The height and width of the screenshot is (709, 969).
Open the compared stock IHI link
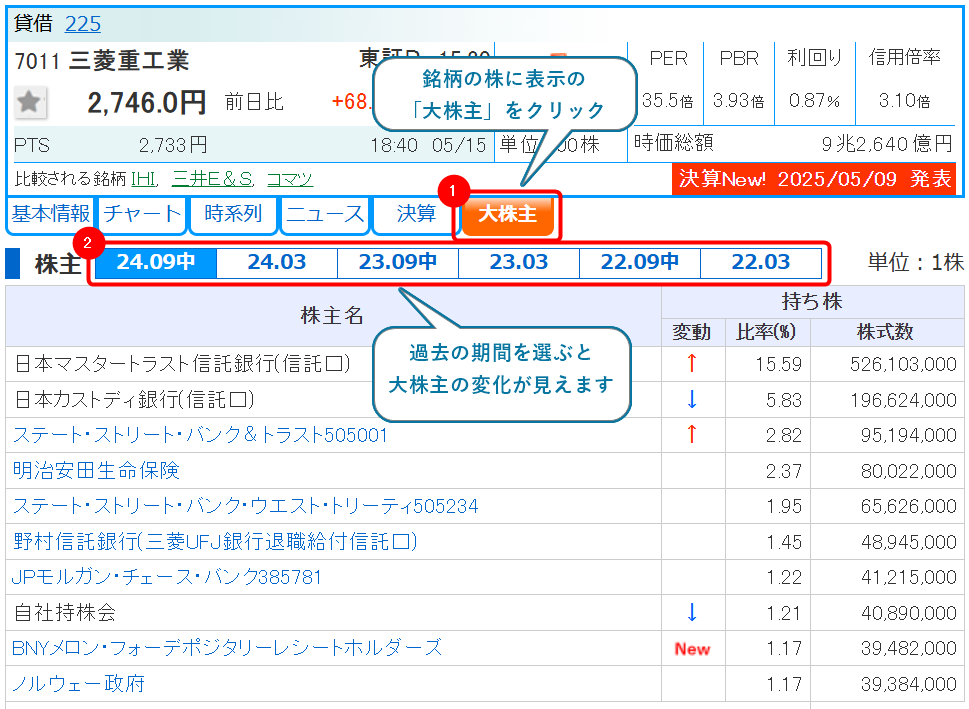pos(143,179)
